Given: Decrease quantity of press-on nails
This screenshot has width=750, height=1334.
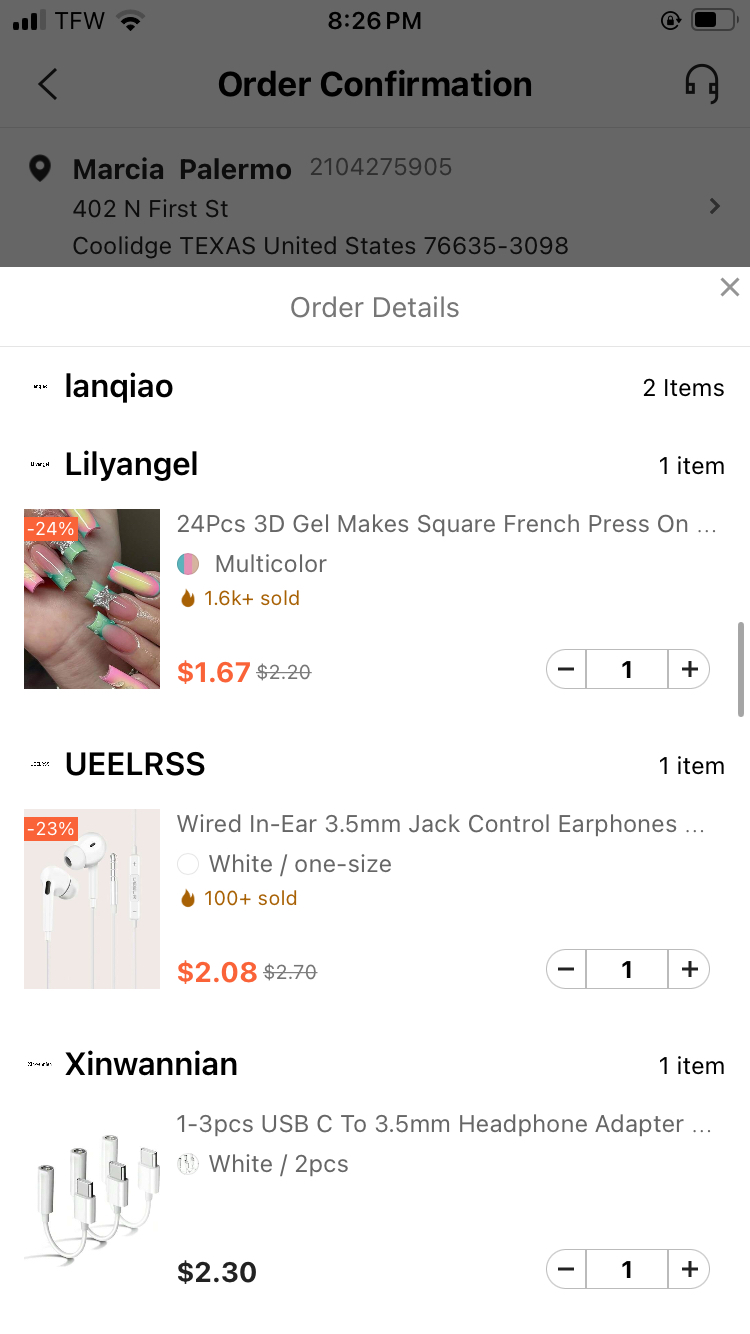Looking at the screenshot, I should tap(566, 669).
